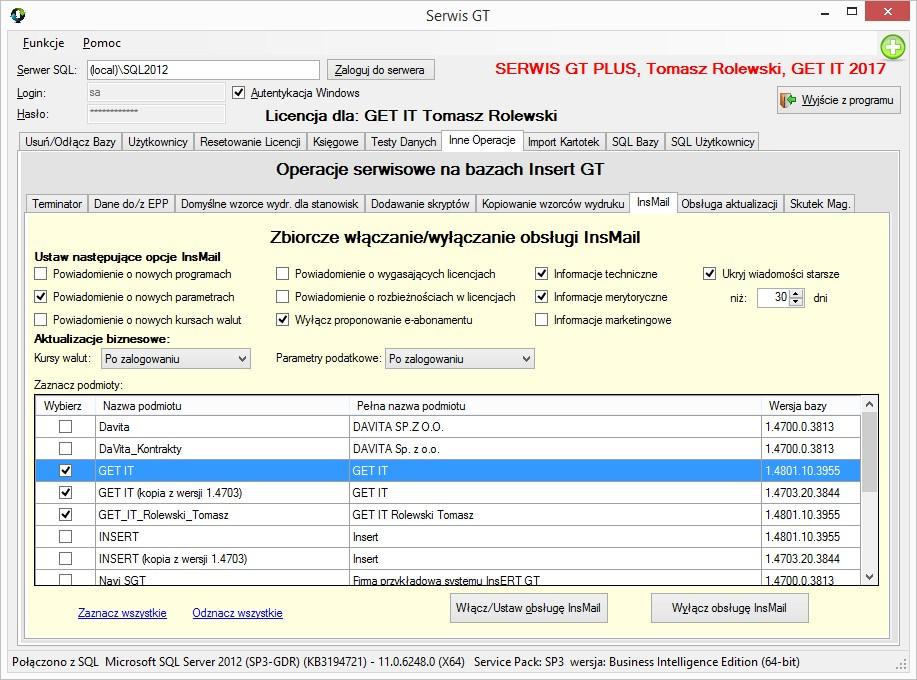
Task: Check Powiadomienie o rozbieżnościach w licencjach
Action: pos(282,296)
